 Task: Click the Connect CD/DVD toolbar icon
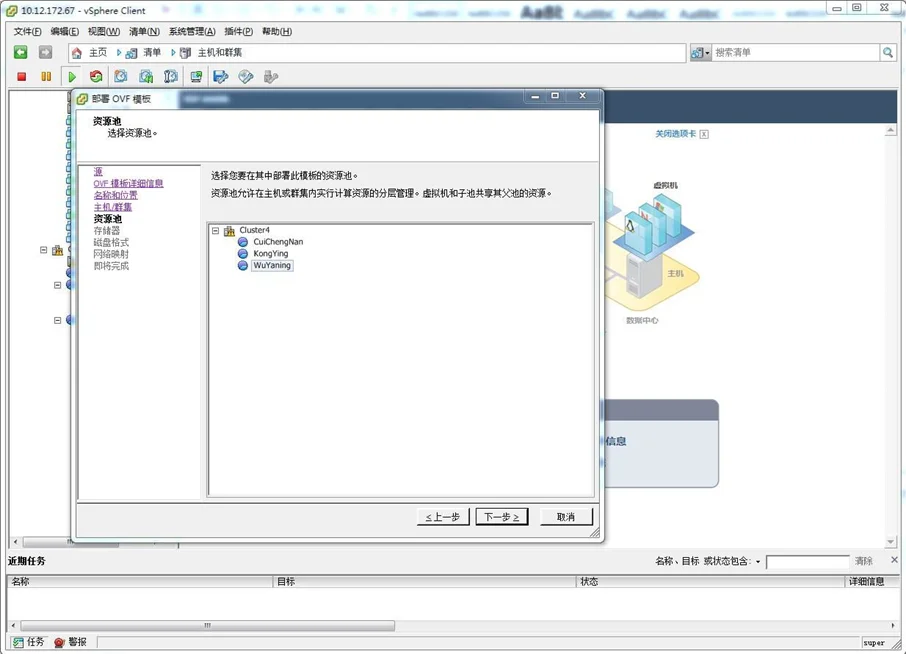246,76
